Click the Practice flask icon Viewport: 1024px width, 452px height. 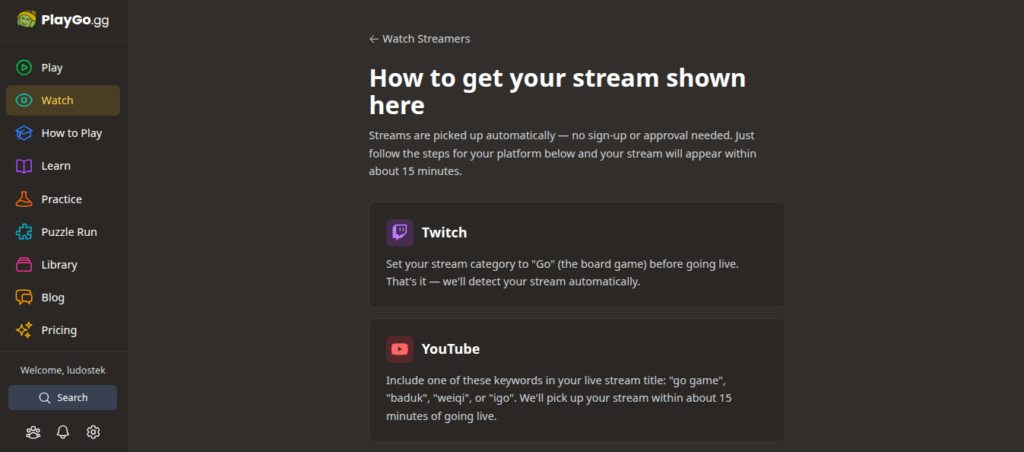pyautogui.click(x=24, y=199)
